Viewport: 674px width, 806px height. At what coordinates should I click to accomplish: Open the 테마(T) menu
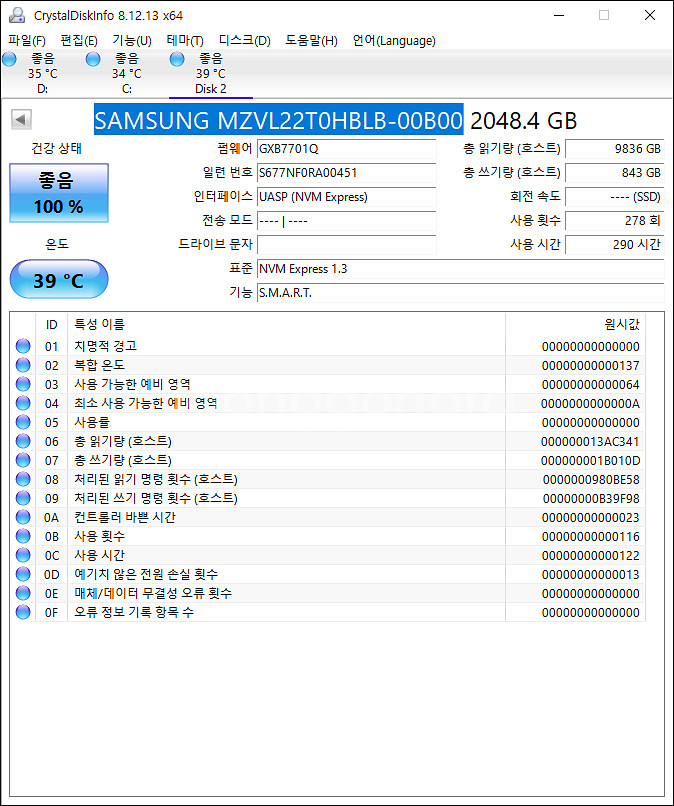[x=185, y=40]
